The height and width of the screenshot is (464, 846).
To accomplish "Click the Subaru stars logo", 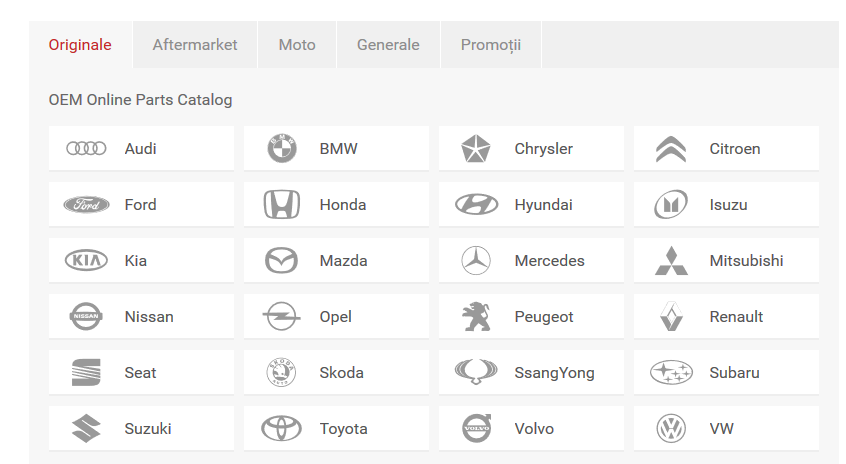I will (x=671, y=373).
